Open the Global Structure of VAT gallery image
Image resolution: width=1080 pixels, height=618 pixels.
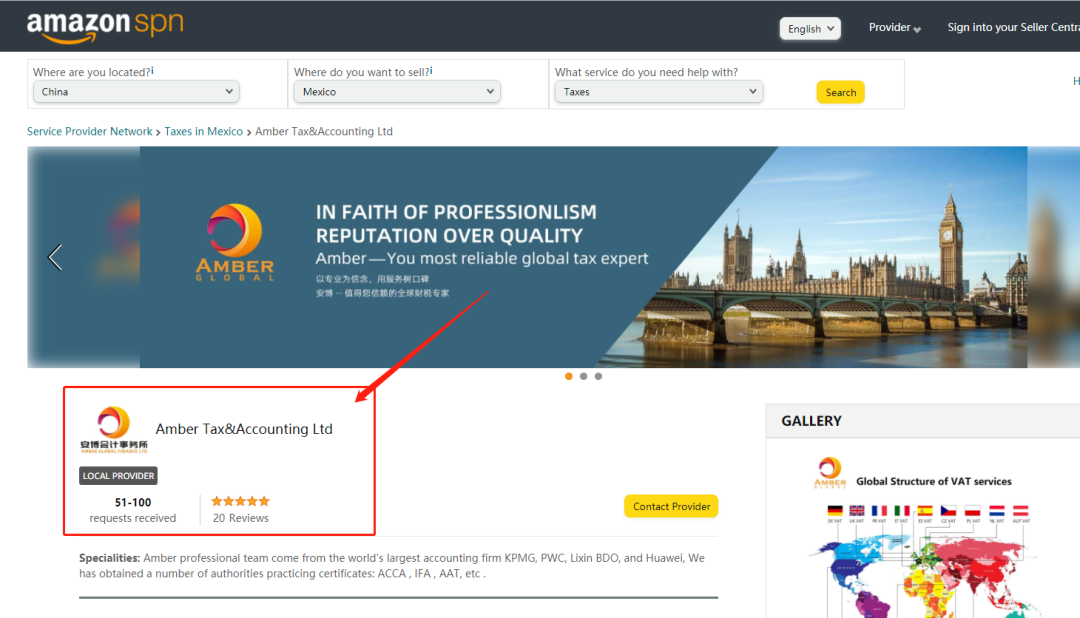coord(923,536)
